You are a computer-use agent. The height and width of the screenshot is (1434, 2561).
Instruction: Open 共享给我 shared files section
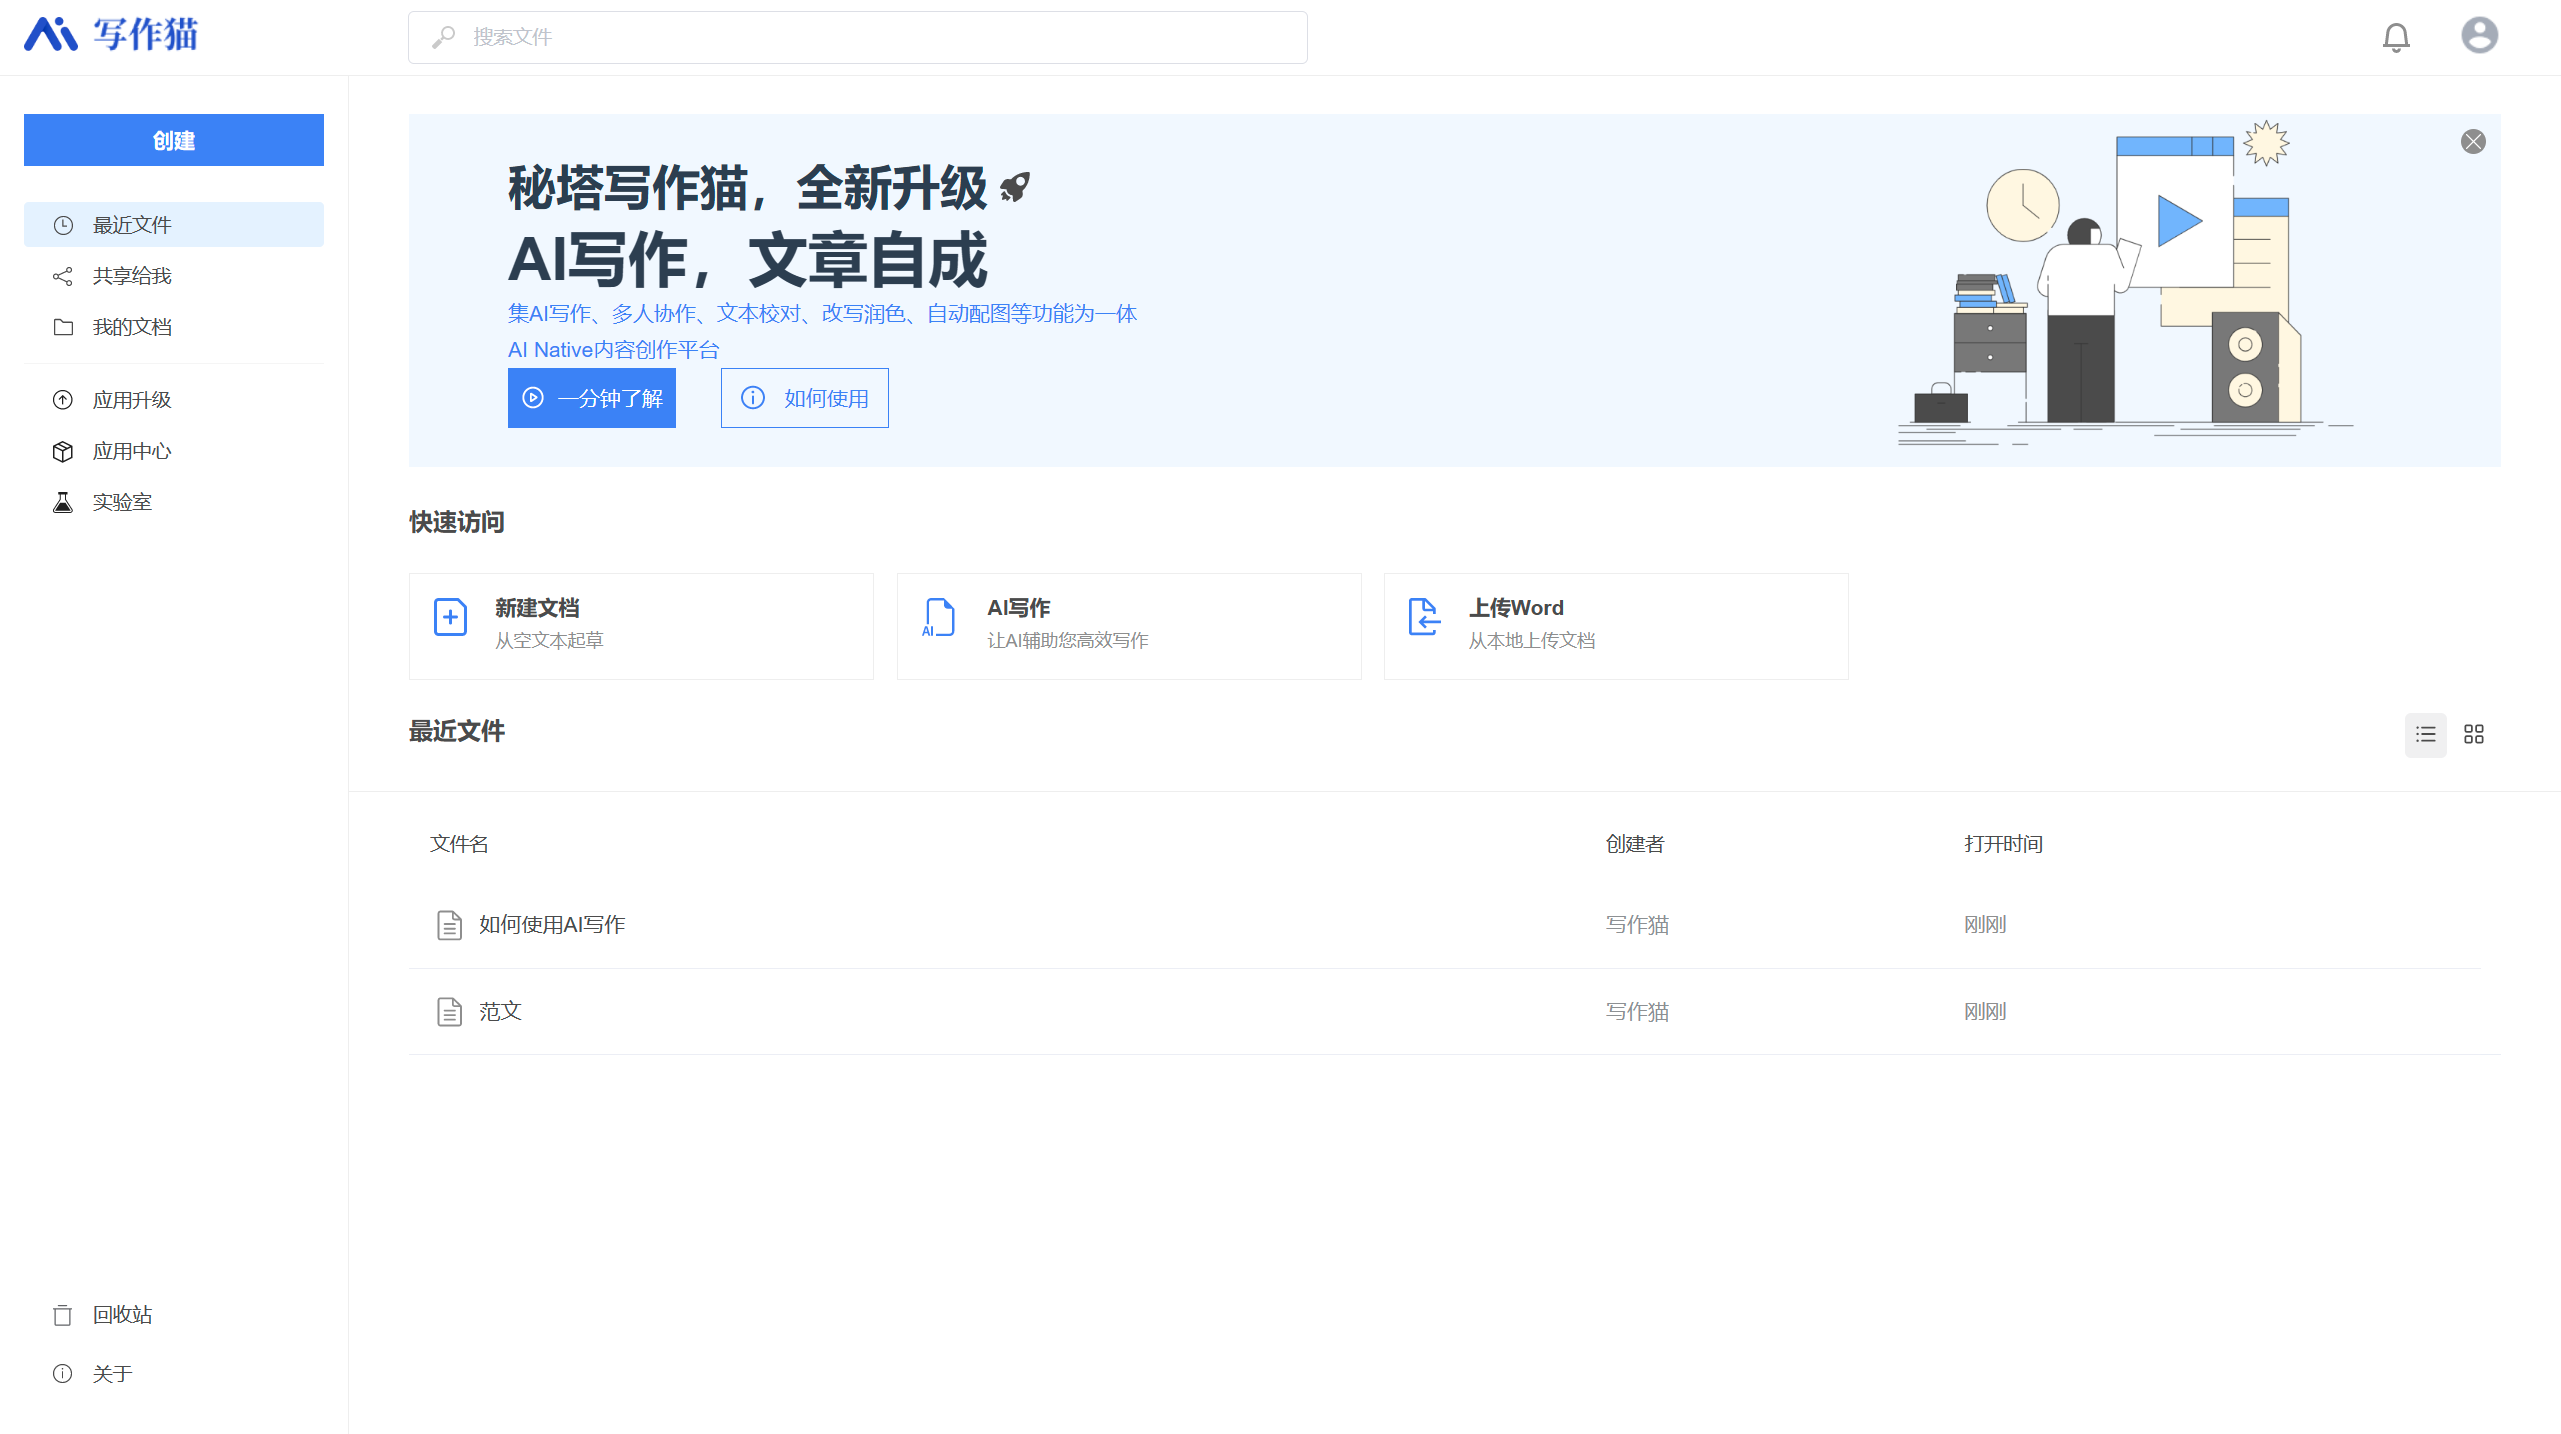pyautogui.click(x=131, y=275)
